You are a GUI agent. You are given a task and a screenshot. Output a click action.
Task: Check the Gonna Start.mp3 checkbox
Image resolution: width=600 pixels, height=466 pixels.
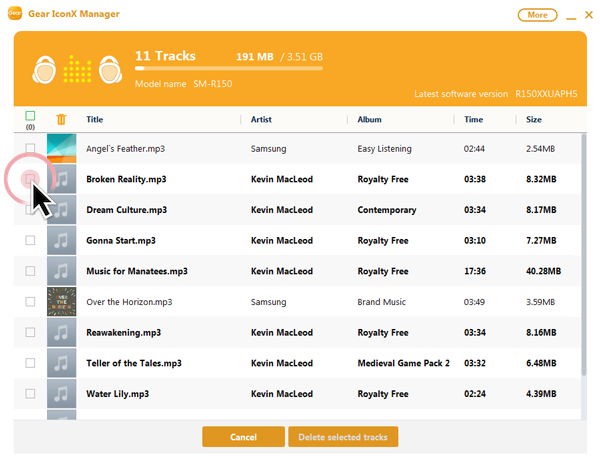click(x=30, y=240)
